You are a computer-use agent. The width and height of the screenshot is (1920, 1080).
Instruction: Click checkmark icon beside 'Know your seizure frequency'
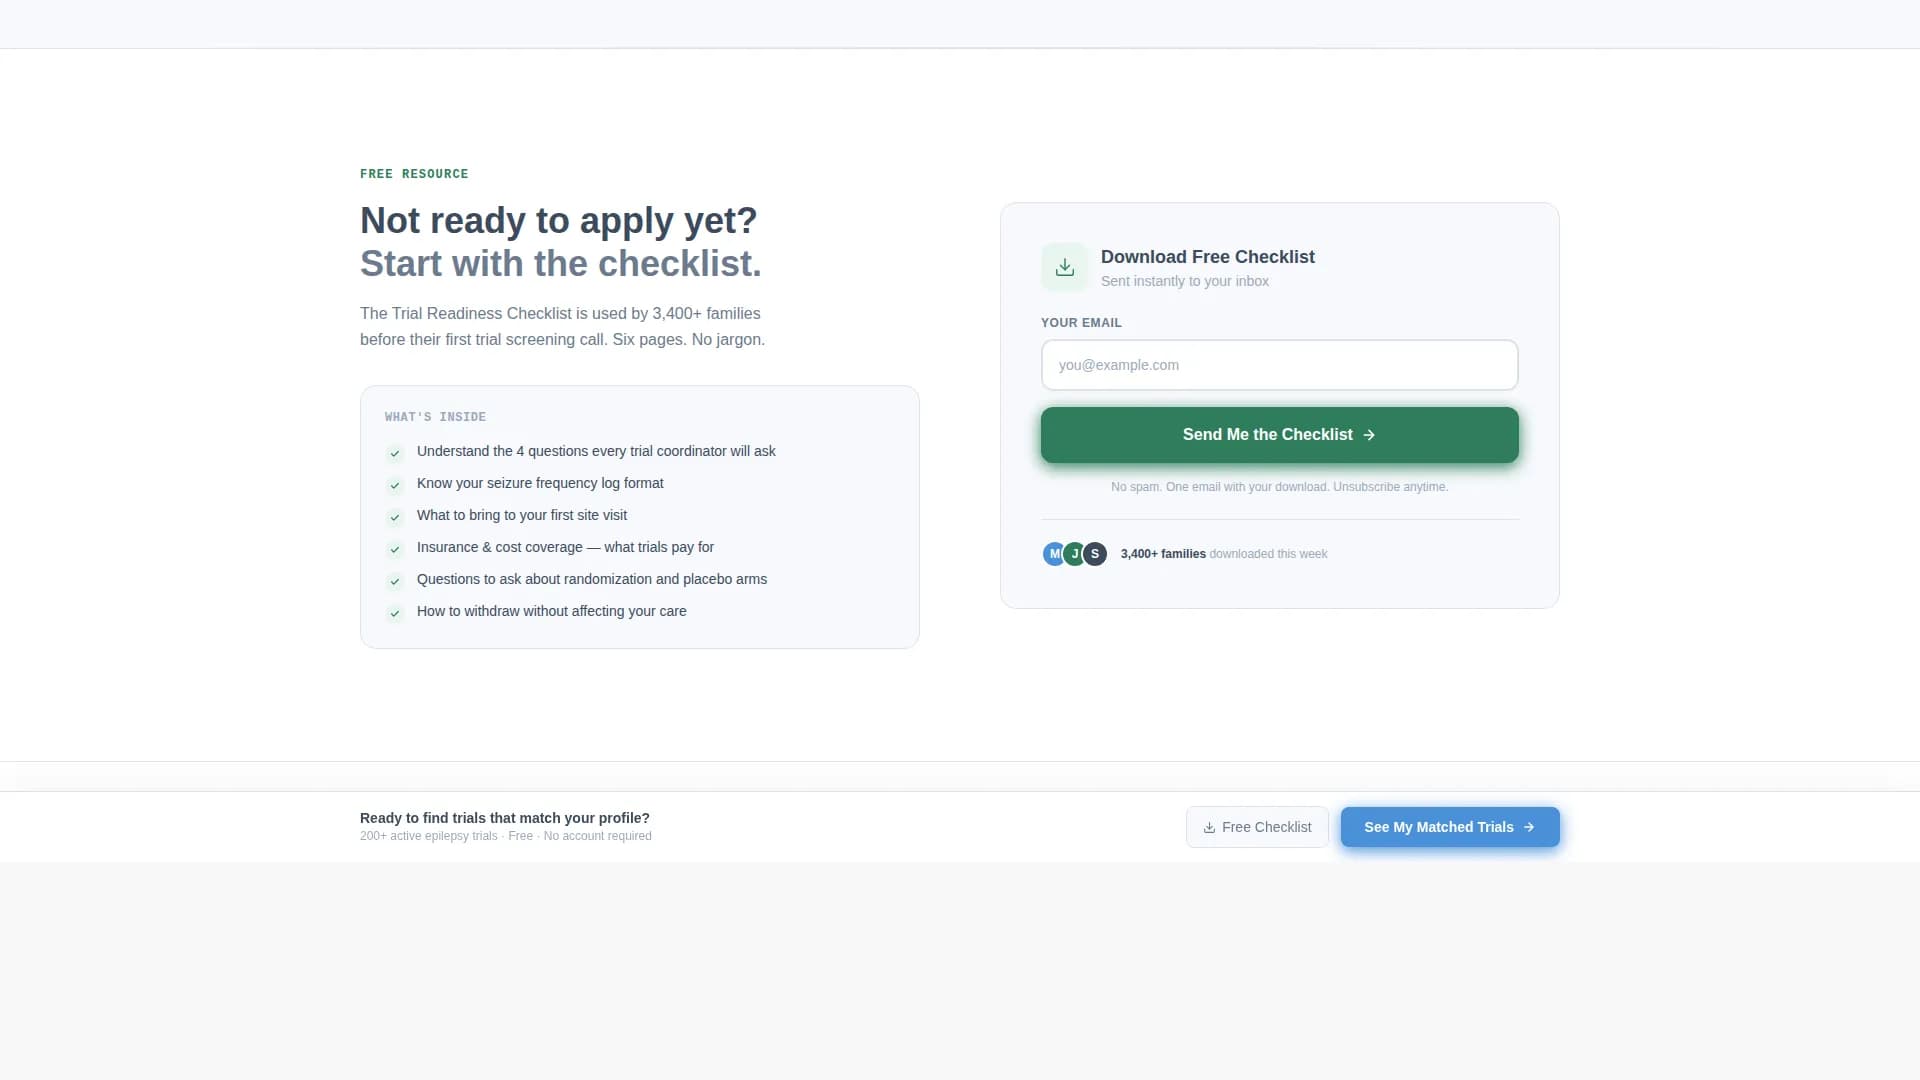(x=395, y=485)
